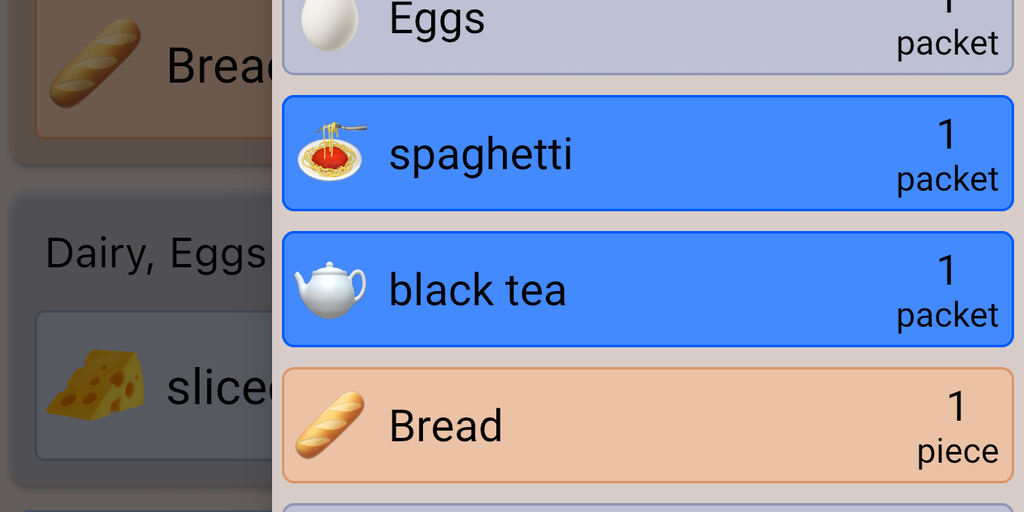Click the egg icon beside Eggs
This screenshot has height=512, width=1024.
pos(329,22)
